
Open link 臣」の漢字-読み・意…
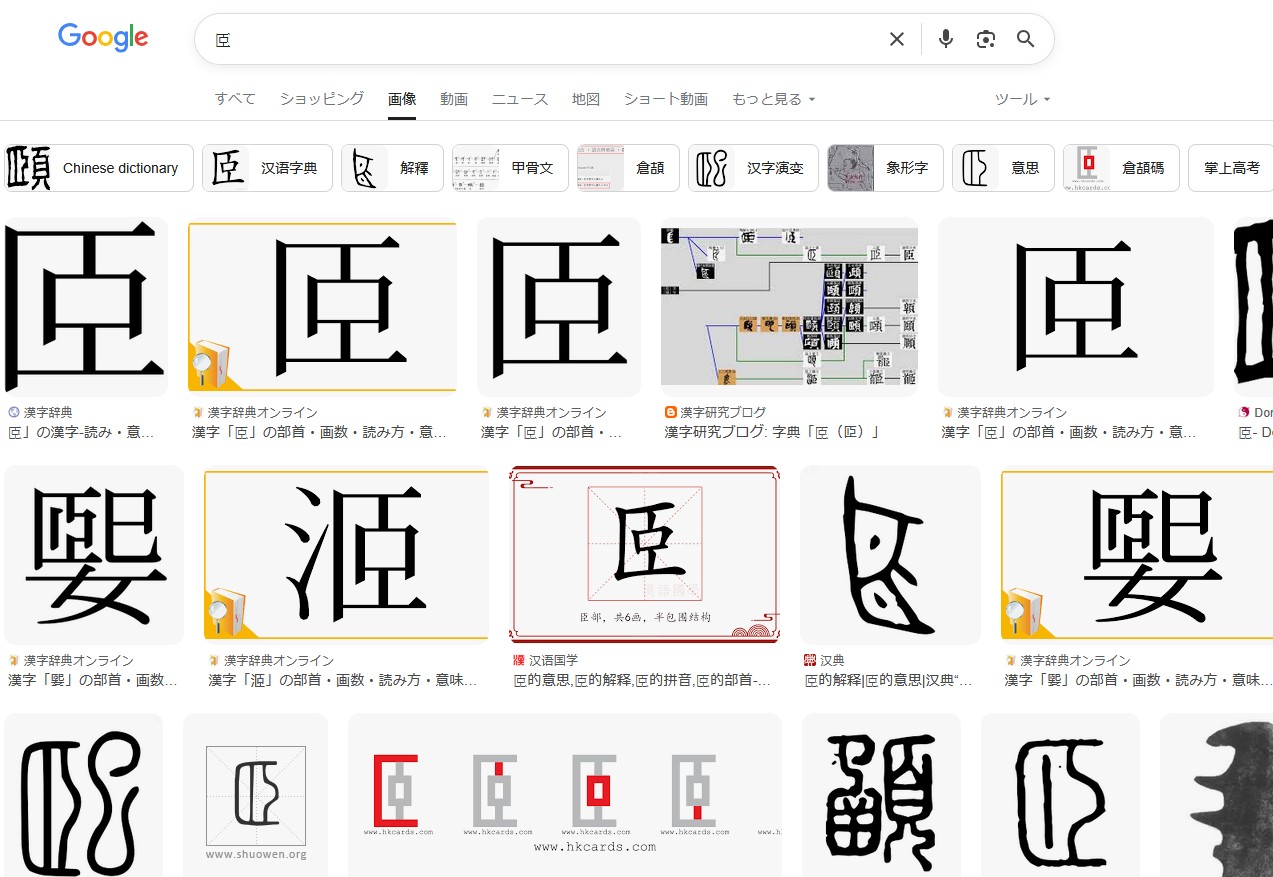[82, 432]
